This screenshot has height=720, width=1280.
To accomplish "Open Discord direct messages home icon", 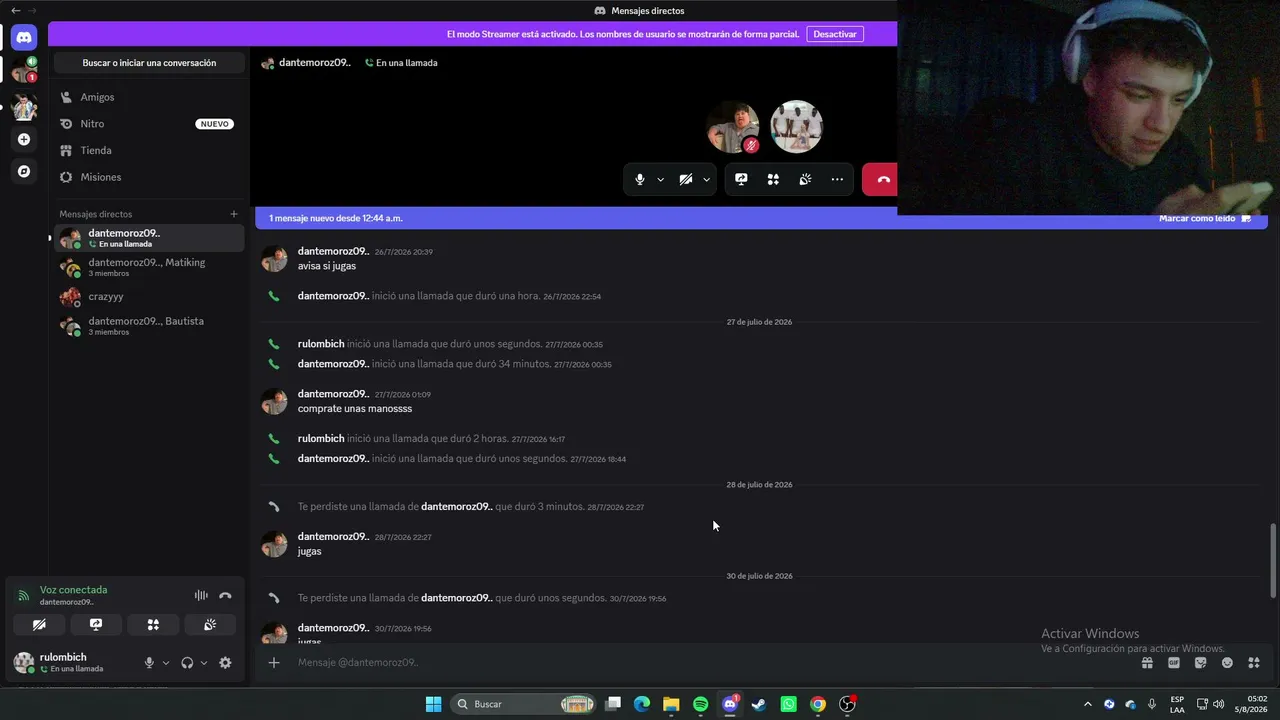I will pos(24,38).
